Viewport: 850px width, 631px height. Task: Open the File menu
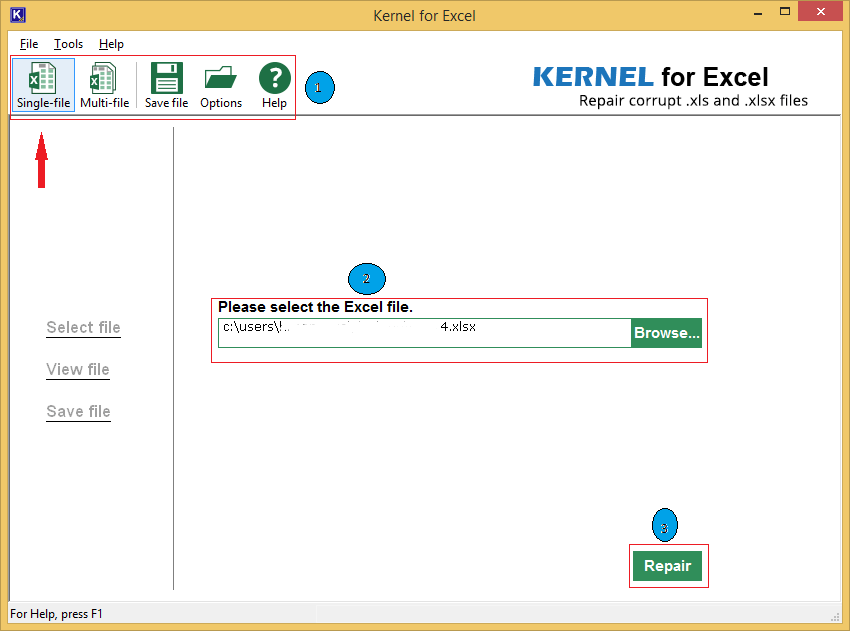(29, 44)
